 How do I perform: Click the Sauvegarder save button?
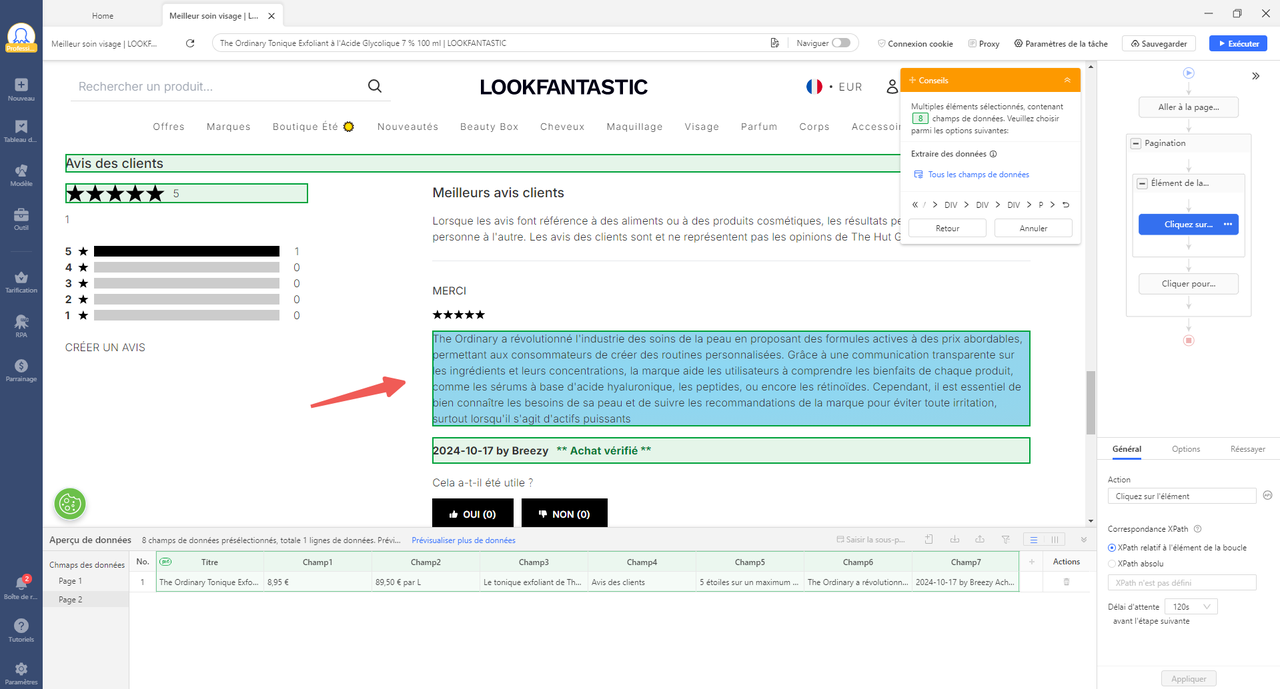click(x=1160, y=43)
